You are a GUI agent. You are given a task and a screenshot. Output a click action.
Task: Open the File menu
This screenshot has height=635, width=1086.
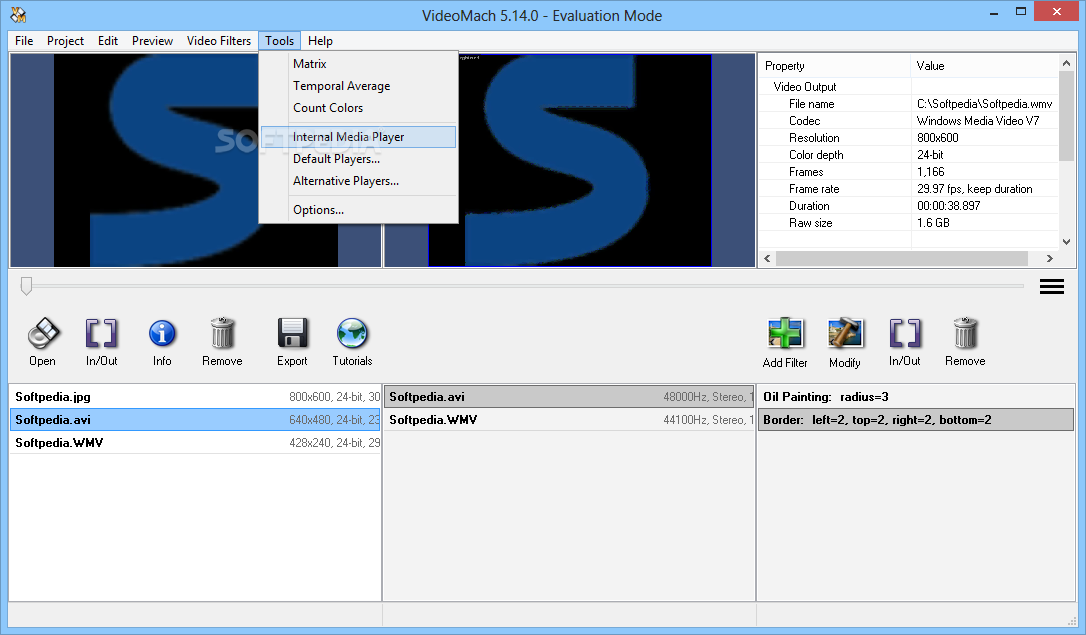24,41
